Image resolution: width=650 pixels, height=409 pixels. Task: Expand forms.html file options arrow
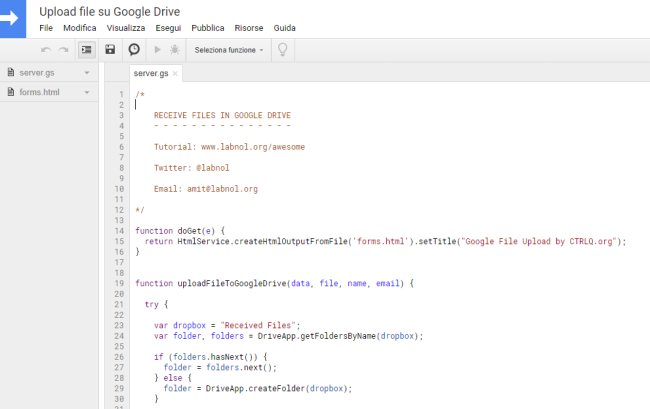click(87, 93)
